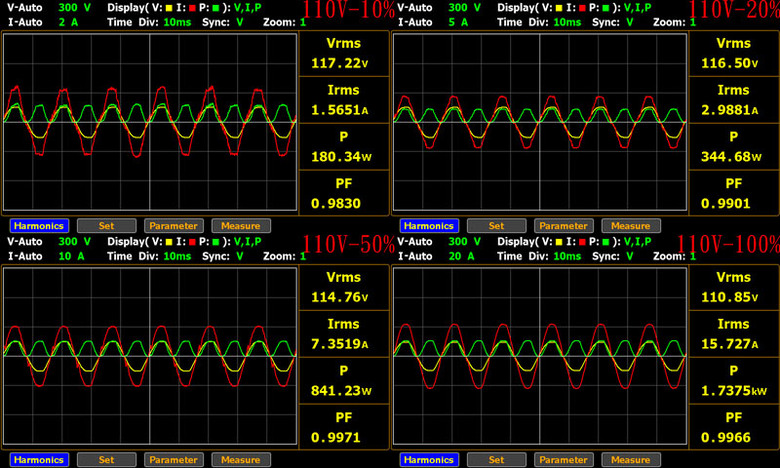Click power factor value 0.9901
The height and width of the screenshot is (468, 780).
pyautogui.click(x=726, y=203)
